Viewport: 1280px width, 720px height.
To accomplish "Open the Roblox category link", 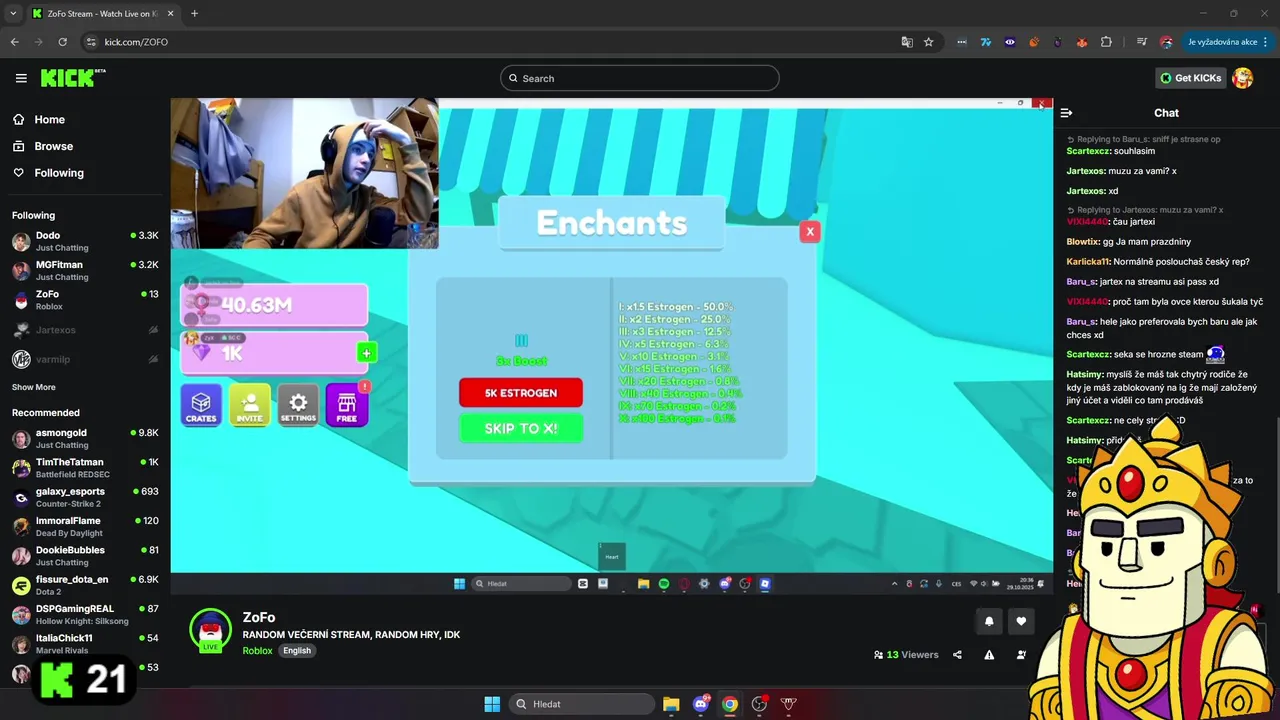I will click(257, 650).
